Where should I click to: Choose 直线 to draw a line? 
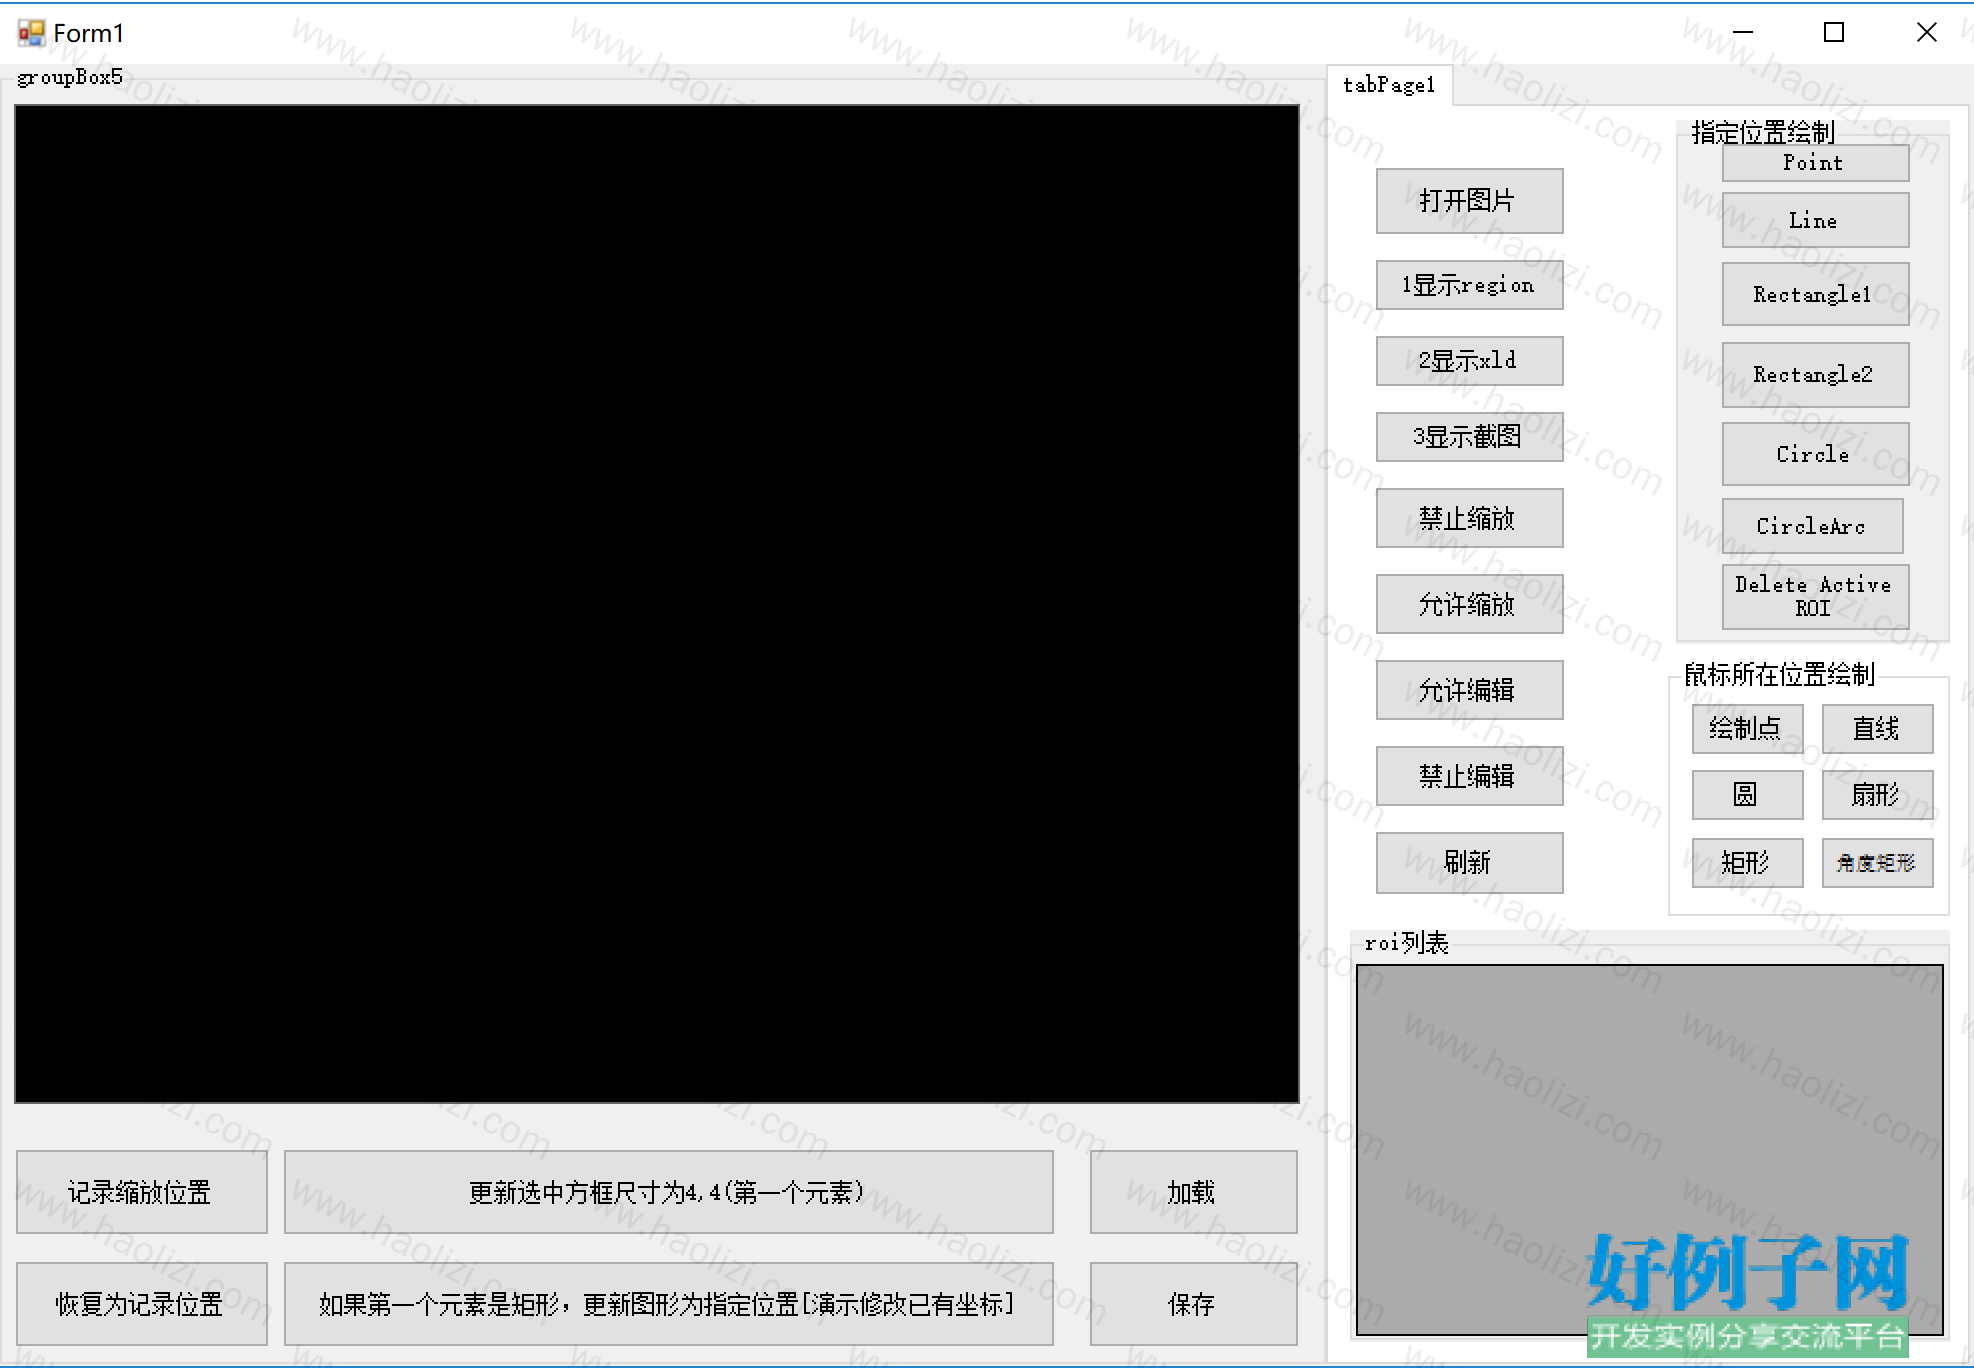1877,729
